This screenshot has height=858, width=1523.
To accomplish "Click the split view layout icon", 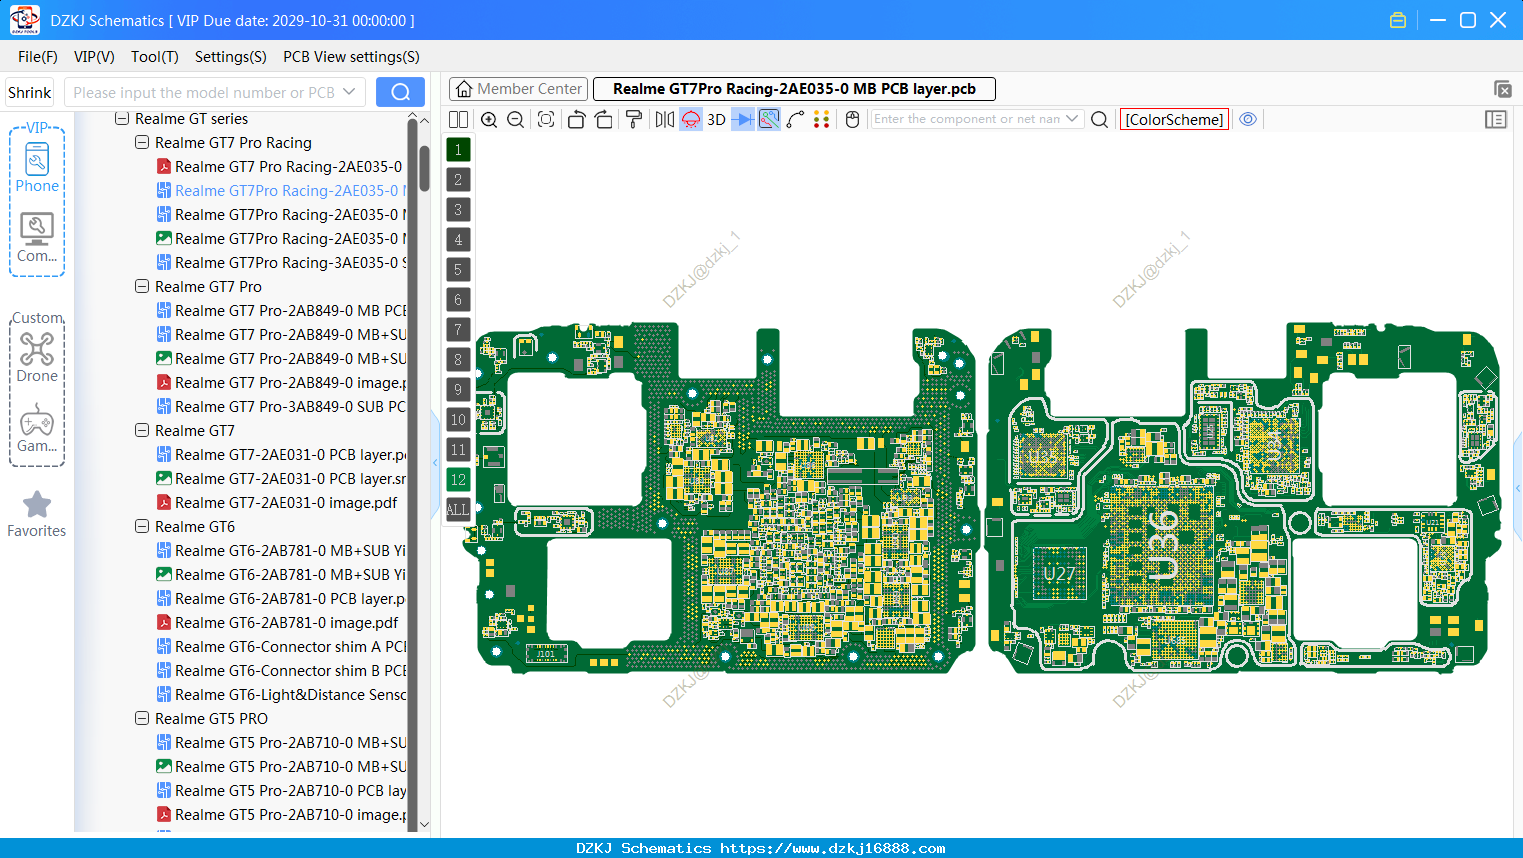I will (x=458, y=119).
